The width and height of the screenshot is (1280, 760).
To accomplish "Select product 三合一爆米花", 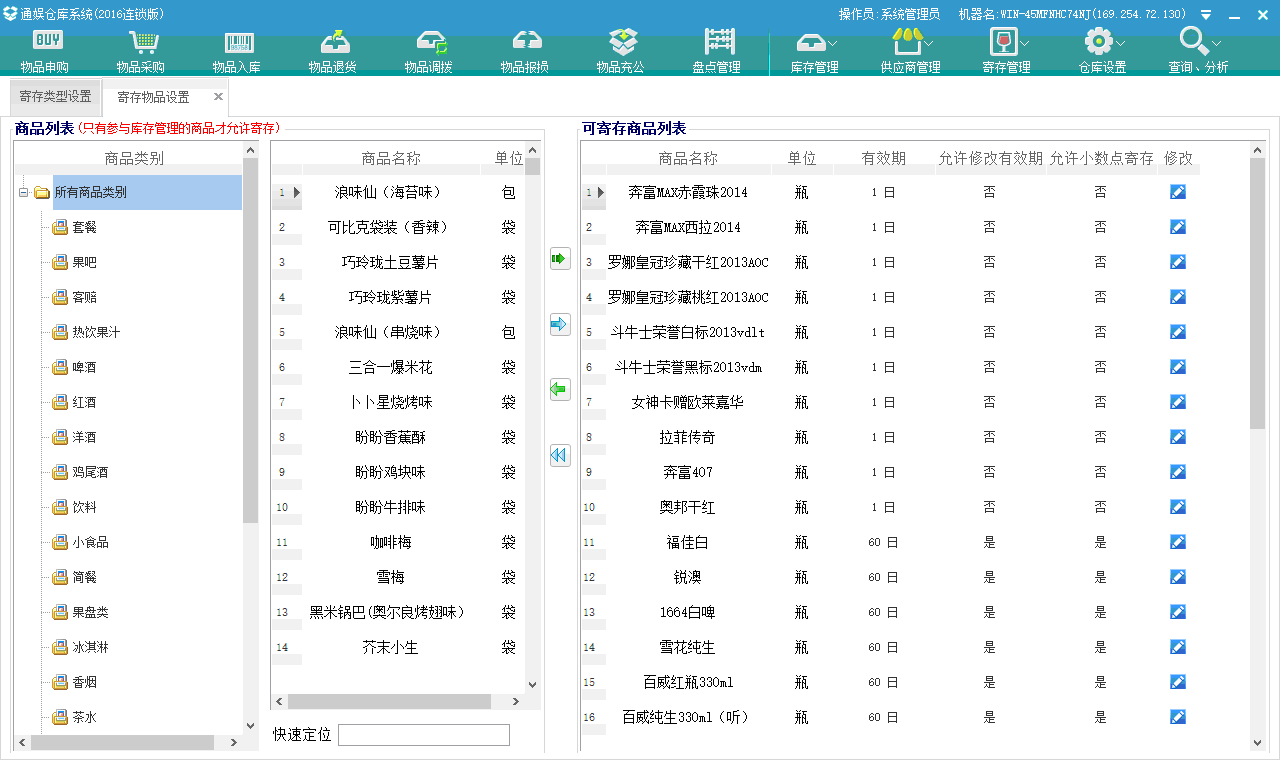I will click(390, 367).
